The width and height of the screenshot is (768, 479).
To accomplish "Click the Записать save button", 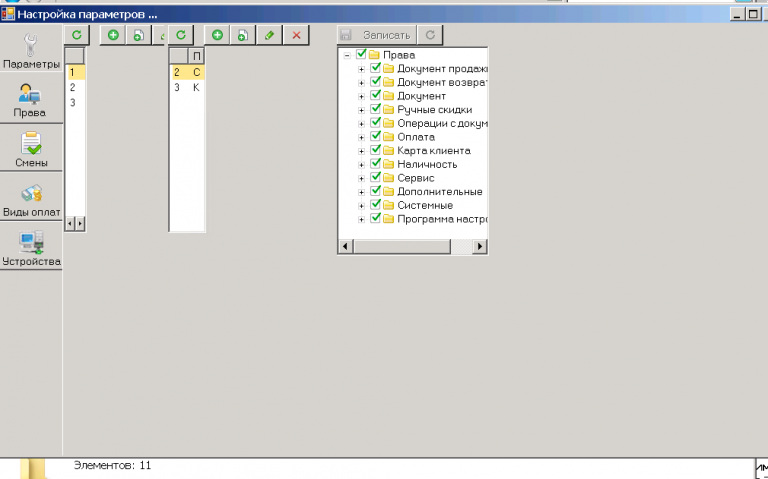I will [x=377, y=35].
